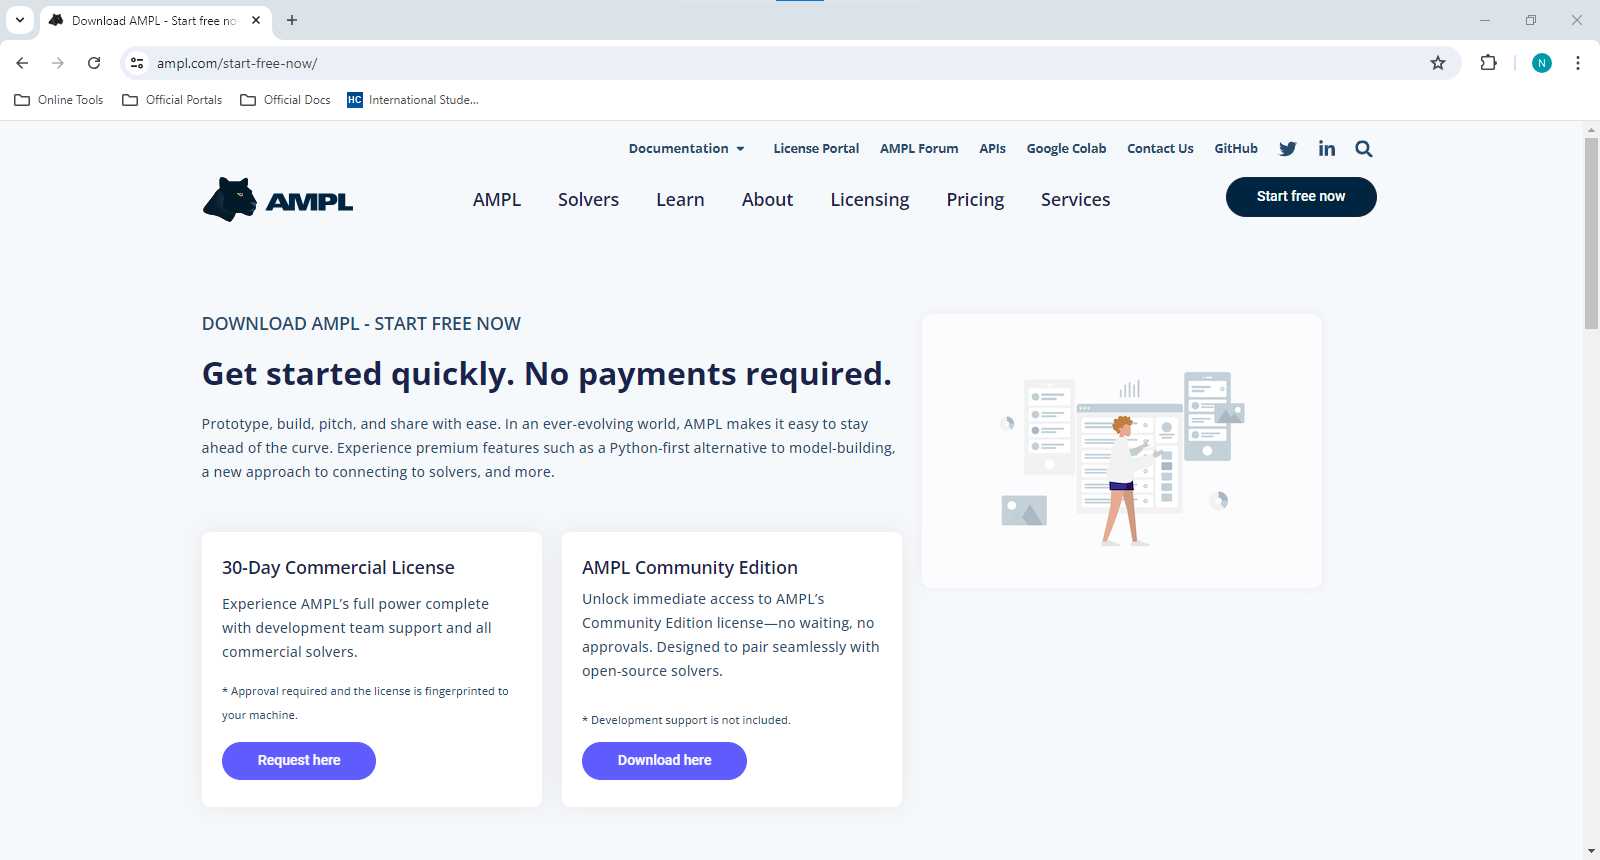Open a new browser tab
This screenshot has height=860, width=1600.
click(x=292, y=20)
